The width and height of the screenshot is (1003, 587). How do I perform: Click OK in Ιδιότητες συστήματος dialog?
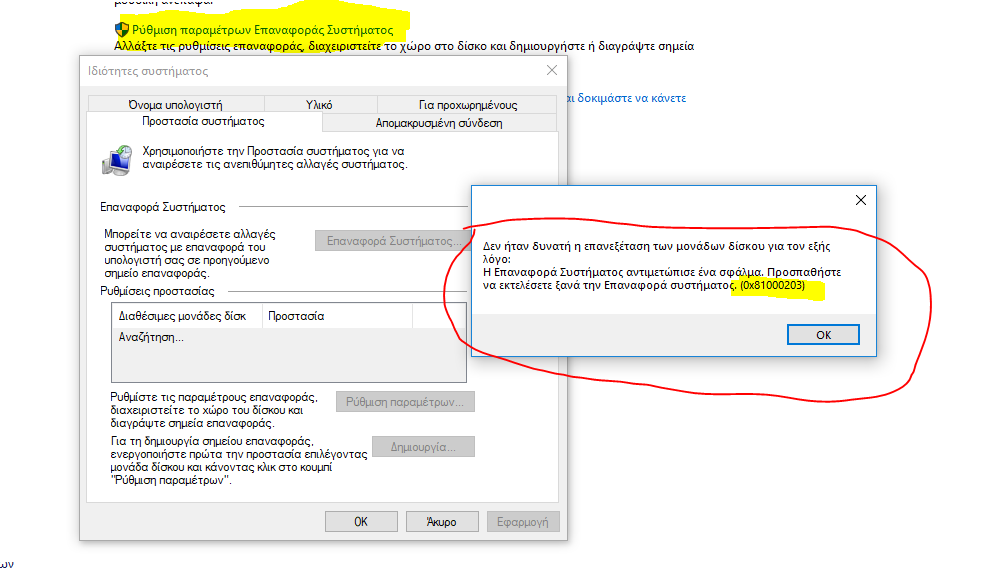tap(361, 522)
